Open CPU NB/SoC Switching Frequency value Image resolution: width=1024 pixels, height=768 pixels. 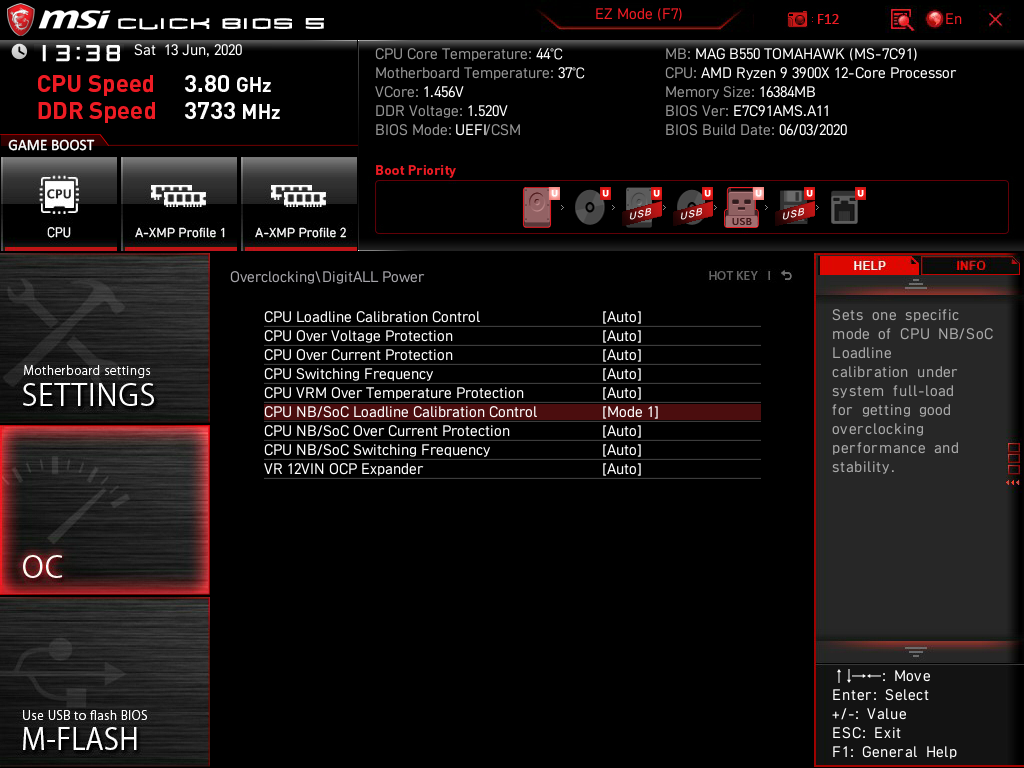(622, 450)
